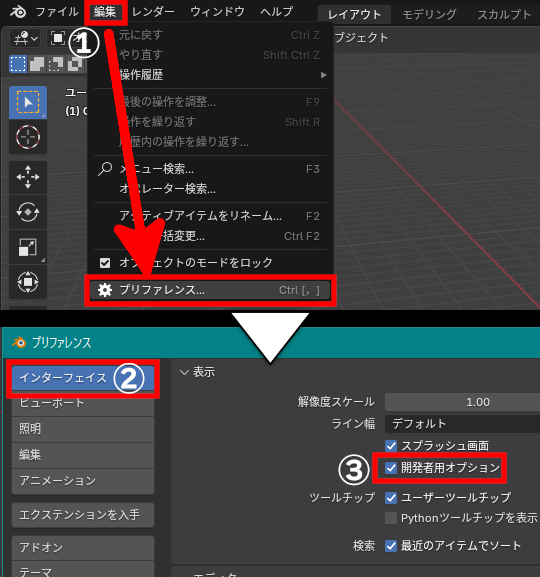Click the Blender logo icon in menu bar
The width and height of the screenshot is (540, 577).
[x=18, y=12]
